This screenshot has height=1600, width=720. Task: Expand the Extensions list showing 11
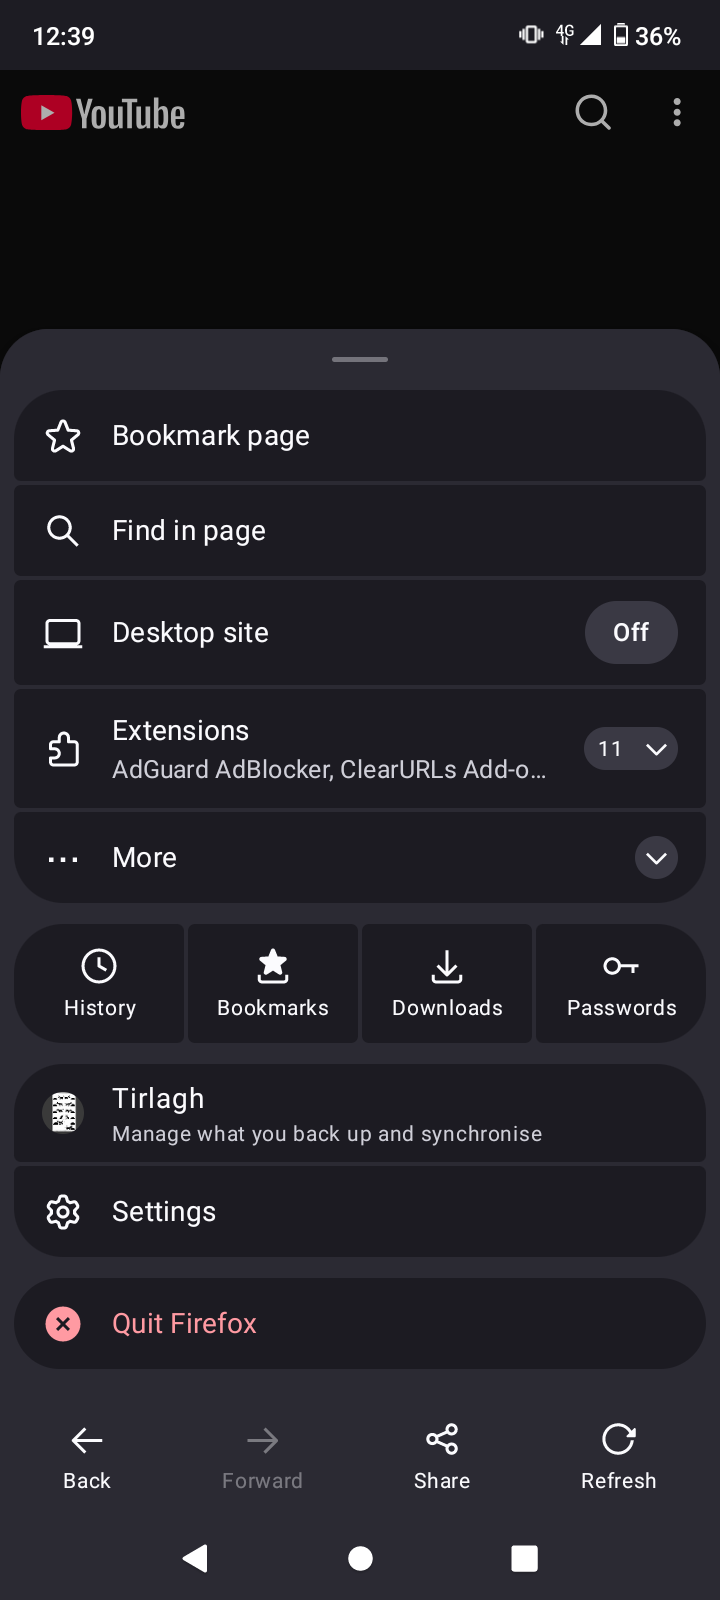631,749
